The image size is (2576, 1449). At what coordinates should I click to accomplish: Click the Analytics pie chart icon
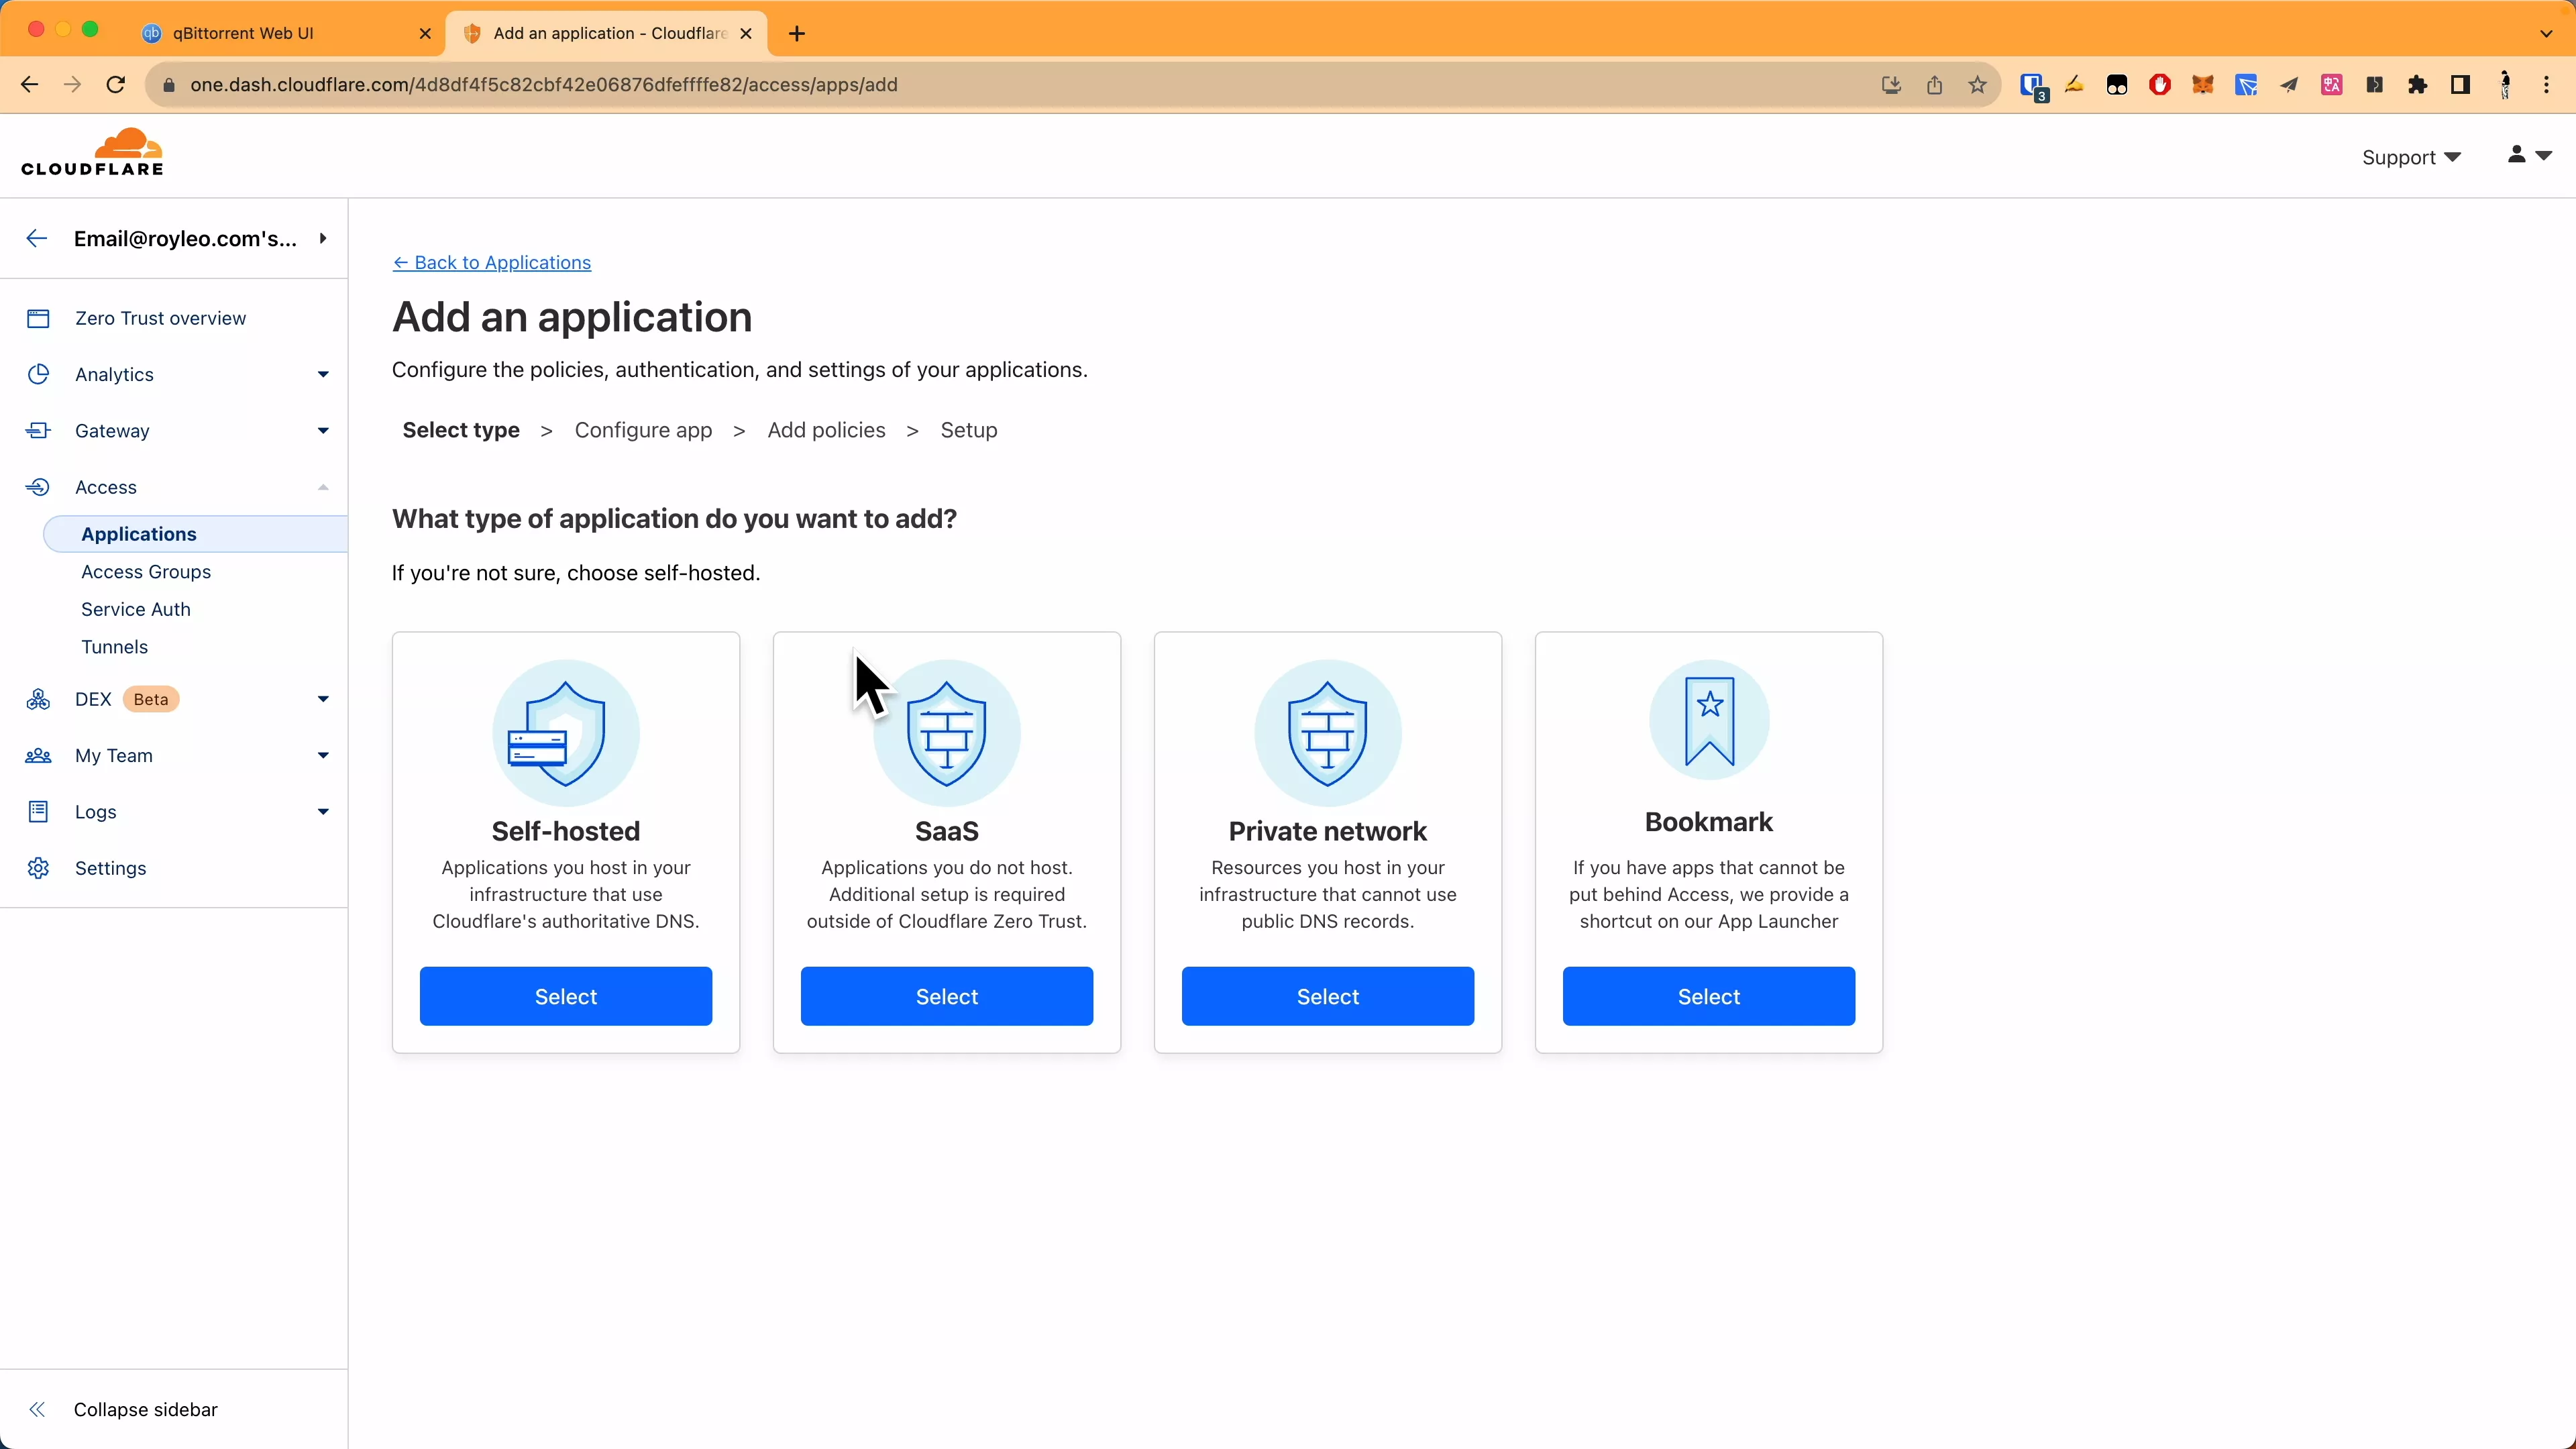[38, 375]
